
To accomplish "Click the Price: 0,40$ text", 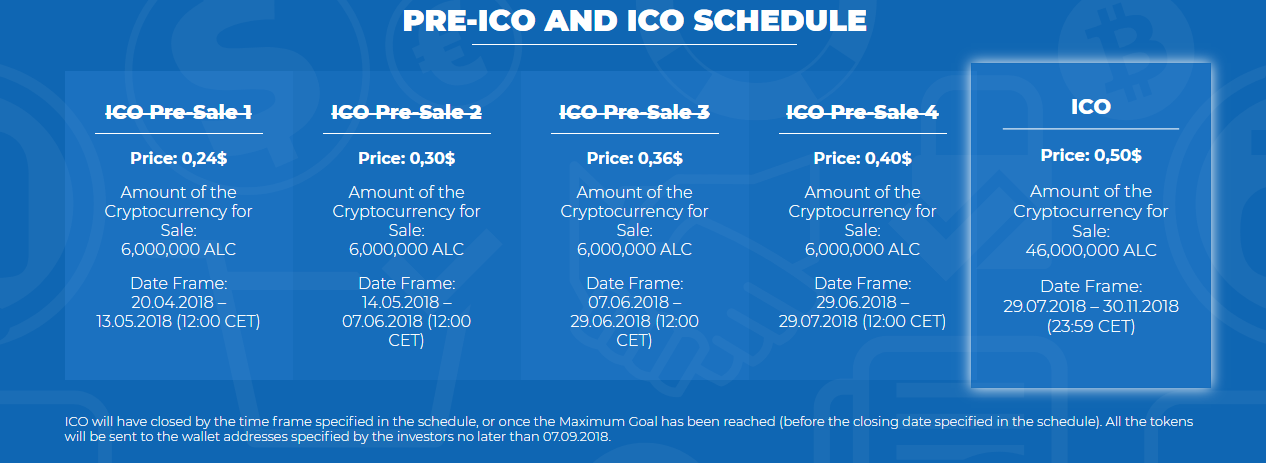I will click(862, 158).
